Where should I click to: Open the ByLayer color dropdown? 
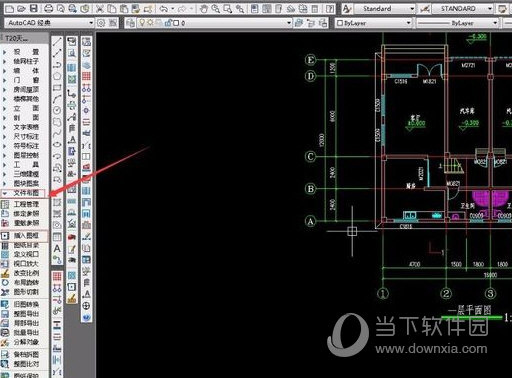[373, 23]
